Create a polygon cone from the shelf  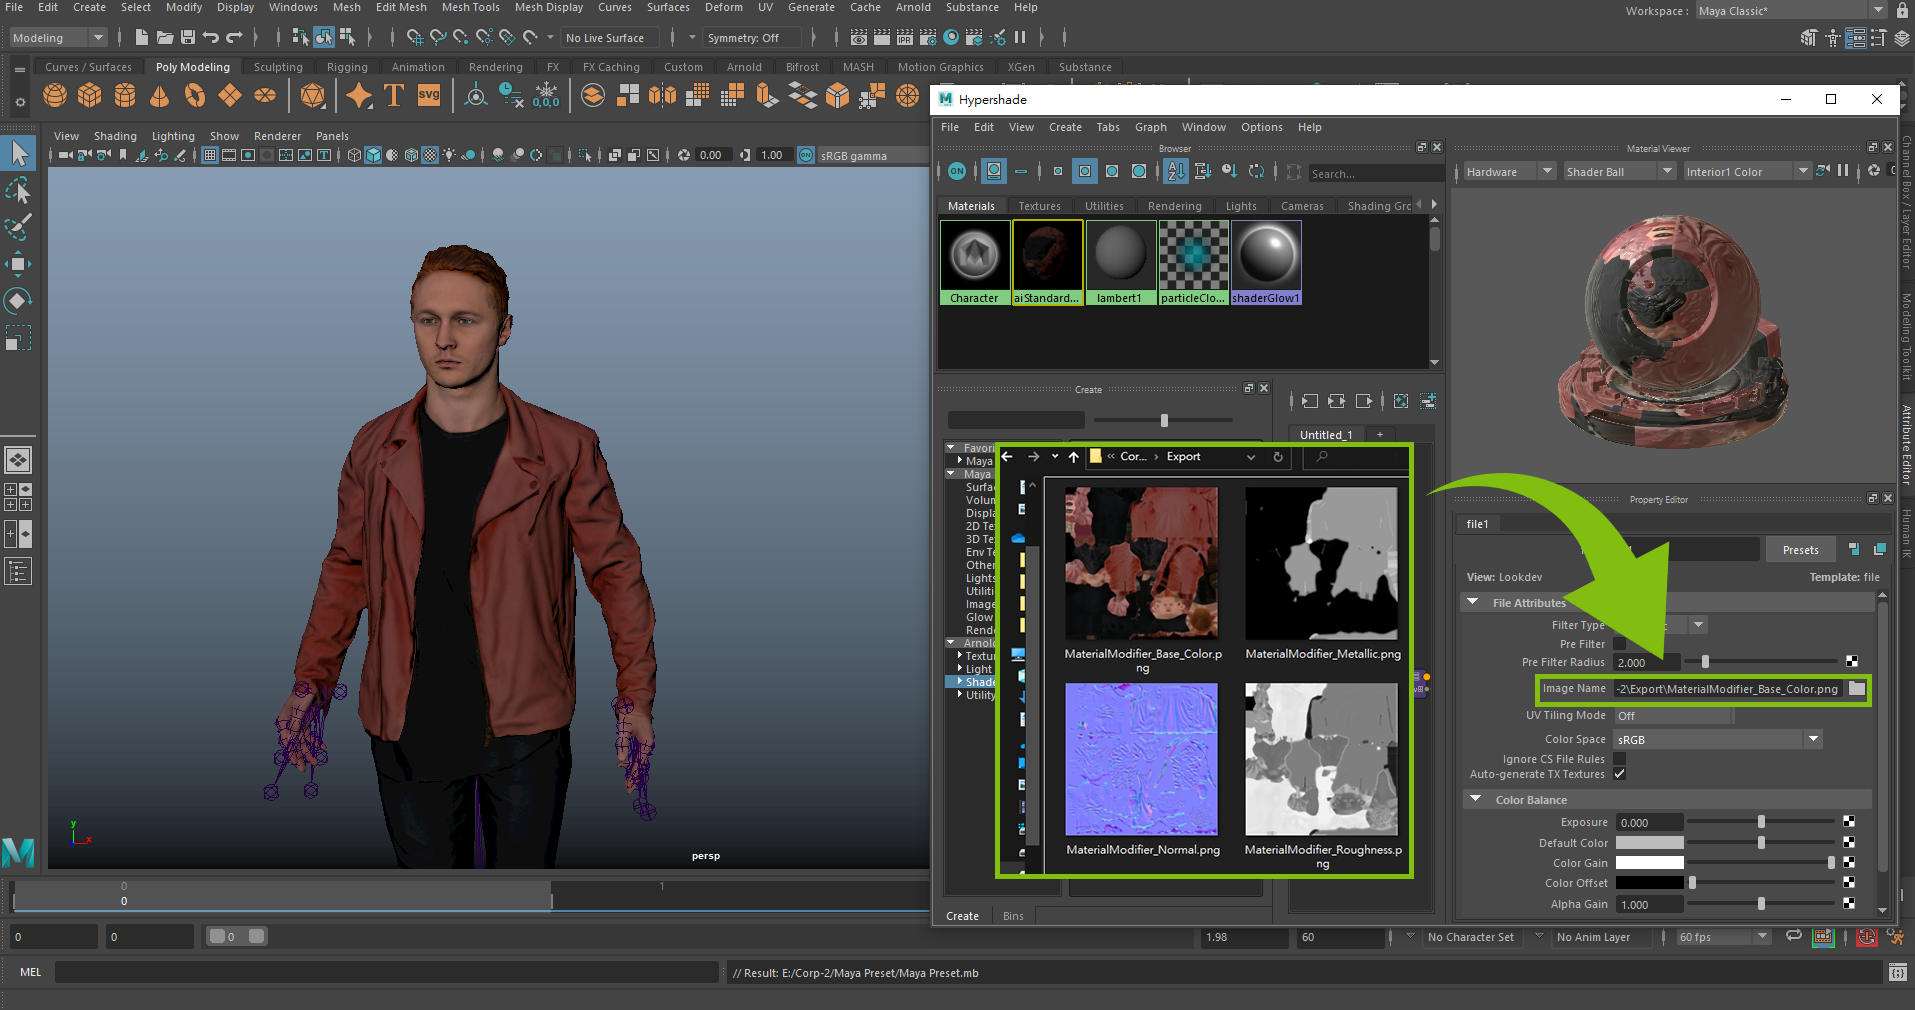pyautogui.click(x=159, y=95)
